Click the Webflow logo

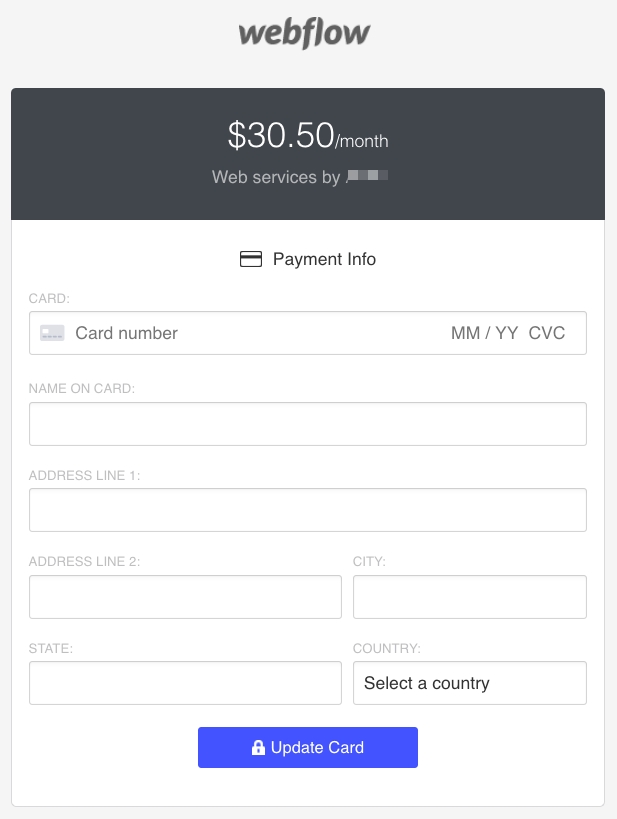pyautogui.click(x=304, y=34)
